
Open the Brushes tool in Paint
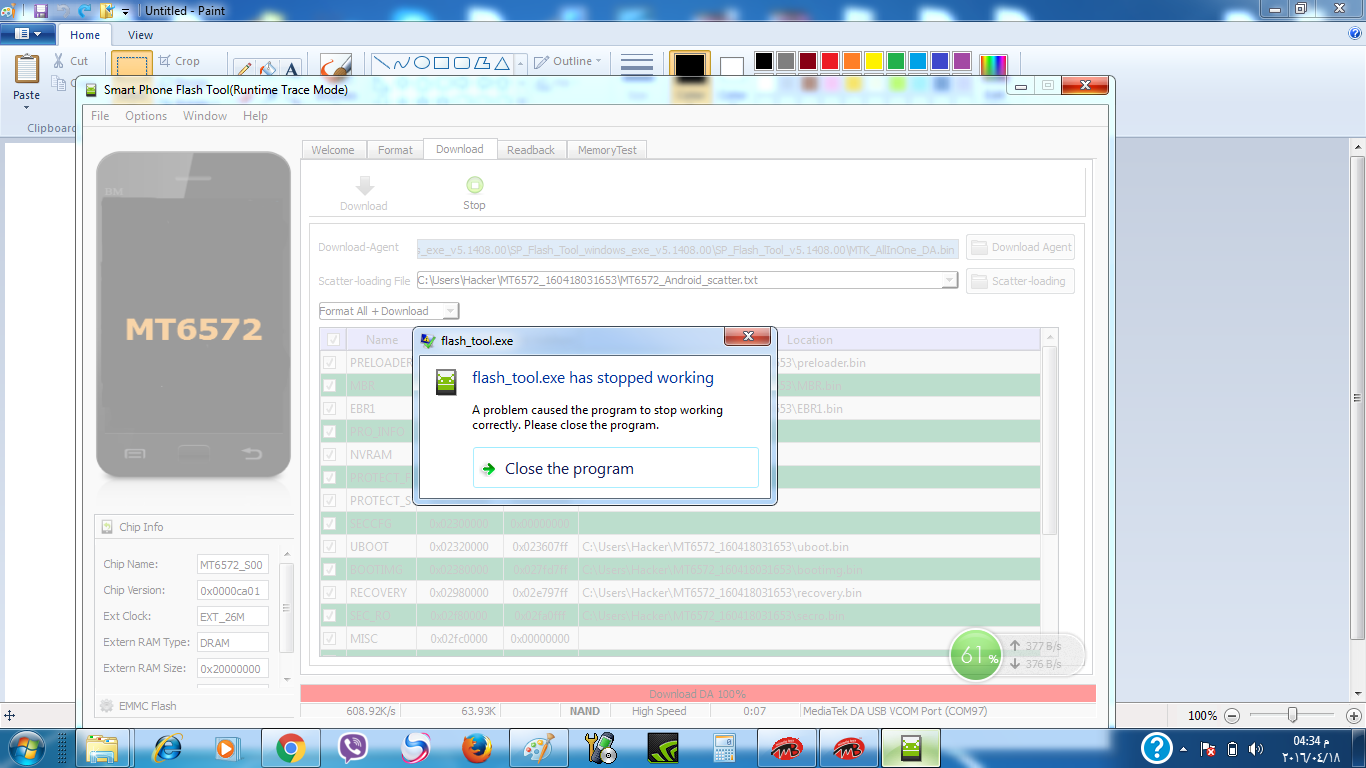pos(335,66)
